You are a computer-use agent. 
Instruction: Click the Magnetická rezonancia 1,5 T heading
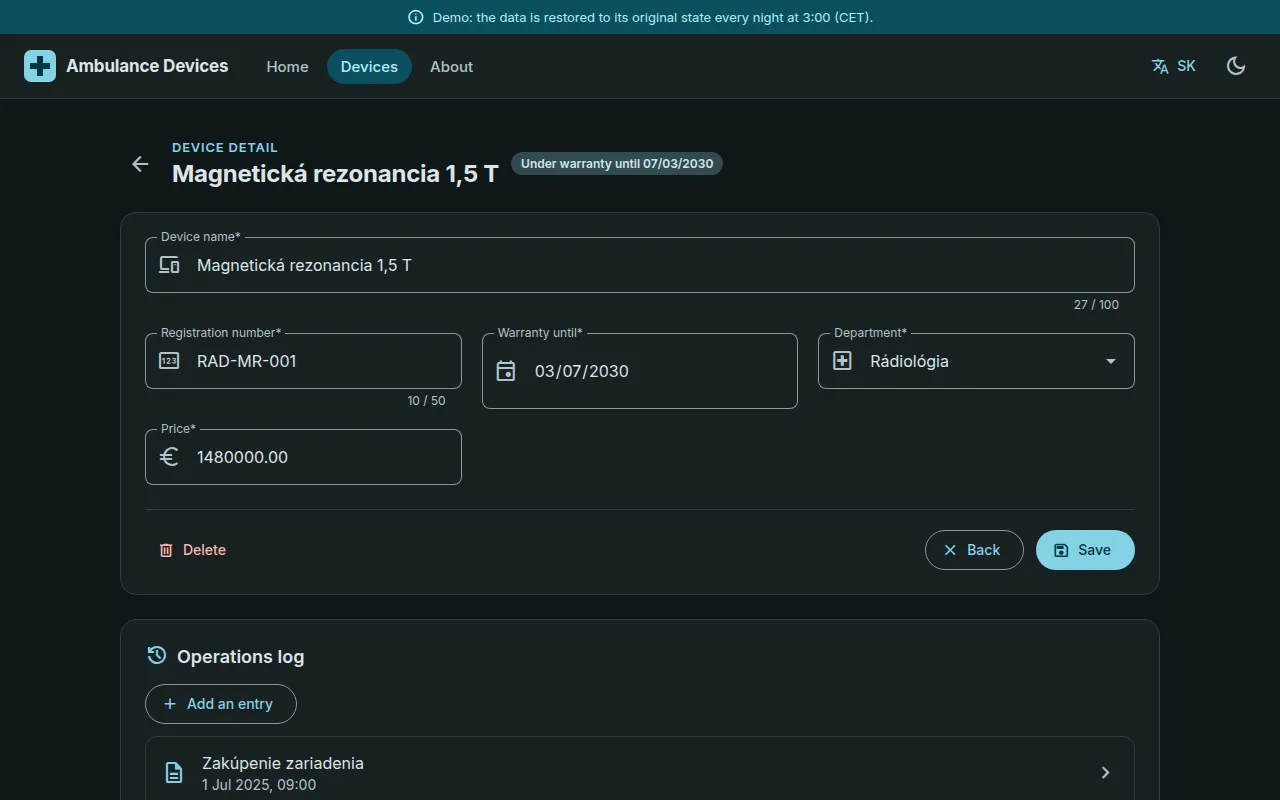[x=335, y=174]
